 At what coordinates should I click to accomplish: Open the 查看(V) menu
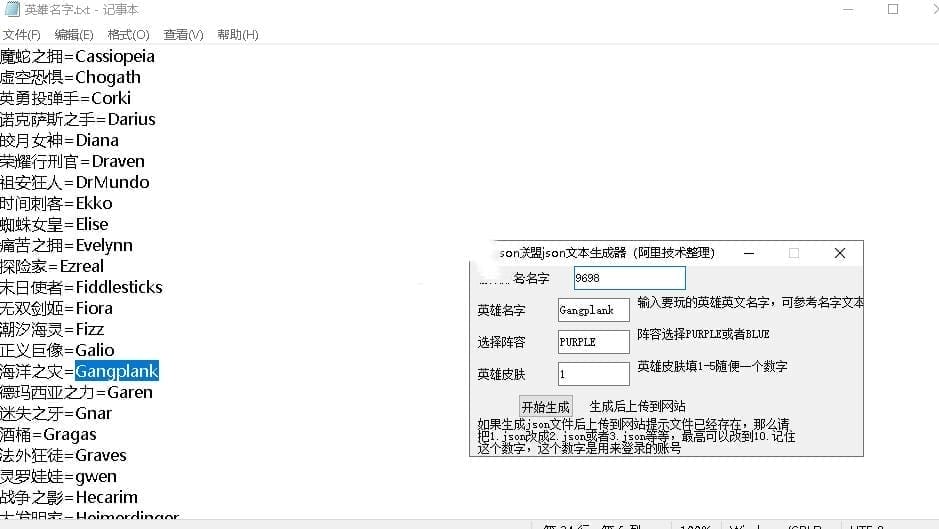pos(183,34)
